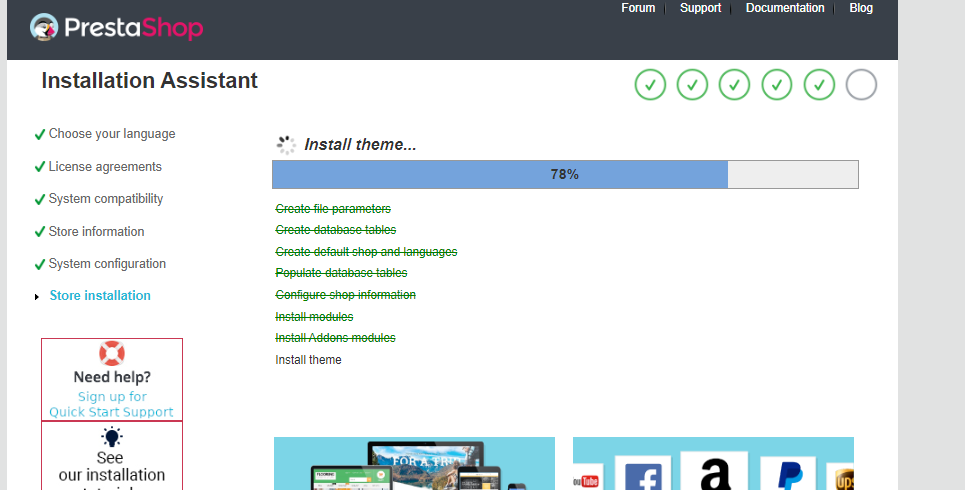Click Sign up for Quick Start Support
Image resolution: width=965 pixels, height=490 pixels.
click(x=112, y=404)
